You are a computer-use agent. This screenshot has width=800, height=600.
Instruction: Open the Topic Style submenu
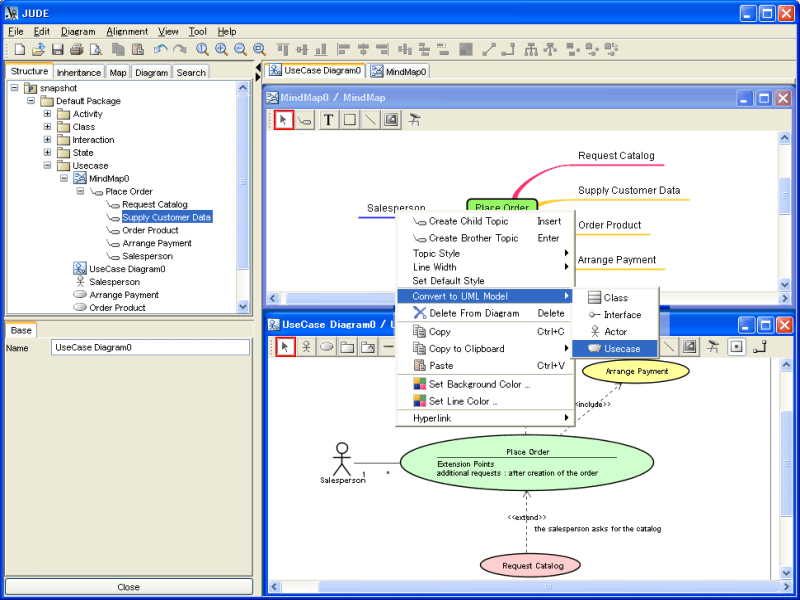point(486,253)
